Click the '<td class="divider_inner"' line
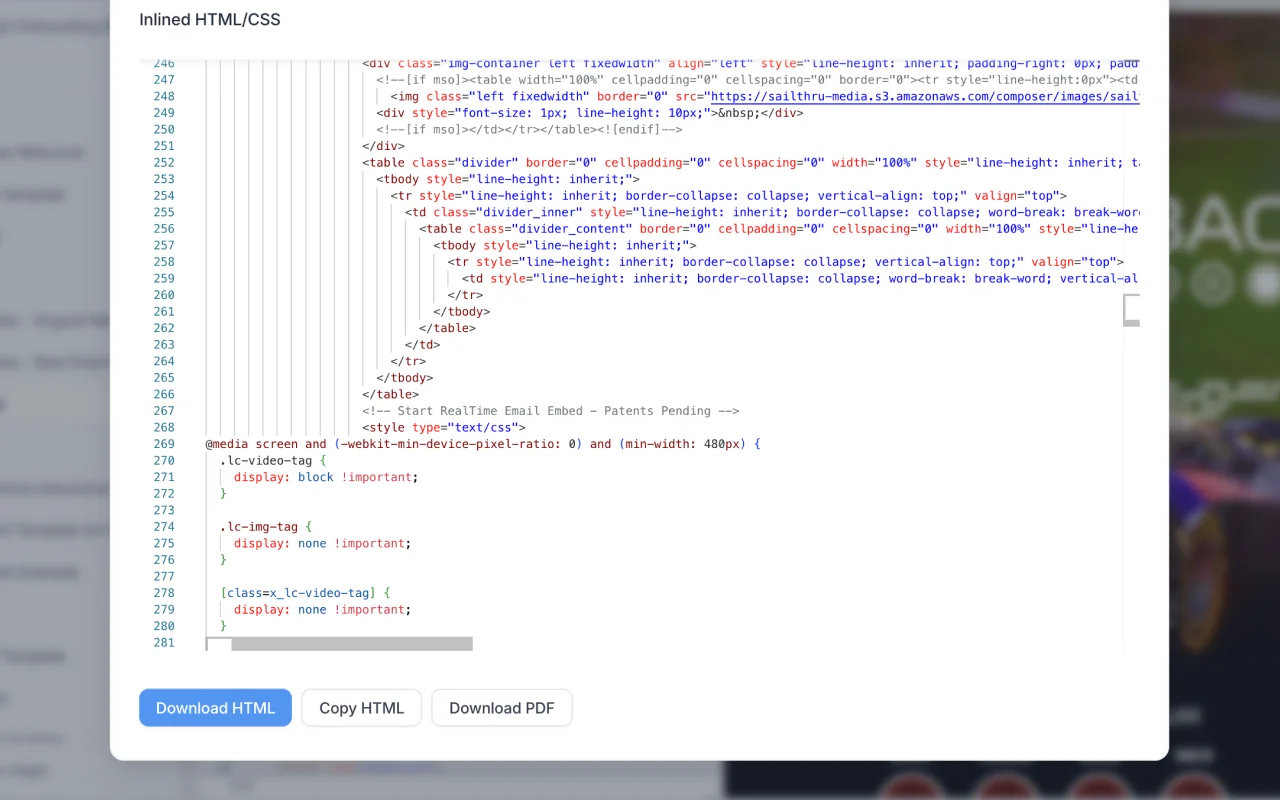Image resolution: width=1280 pixels, height=800 pixels. point(772,212)
